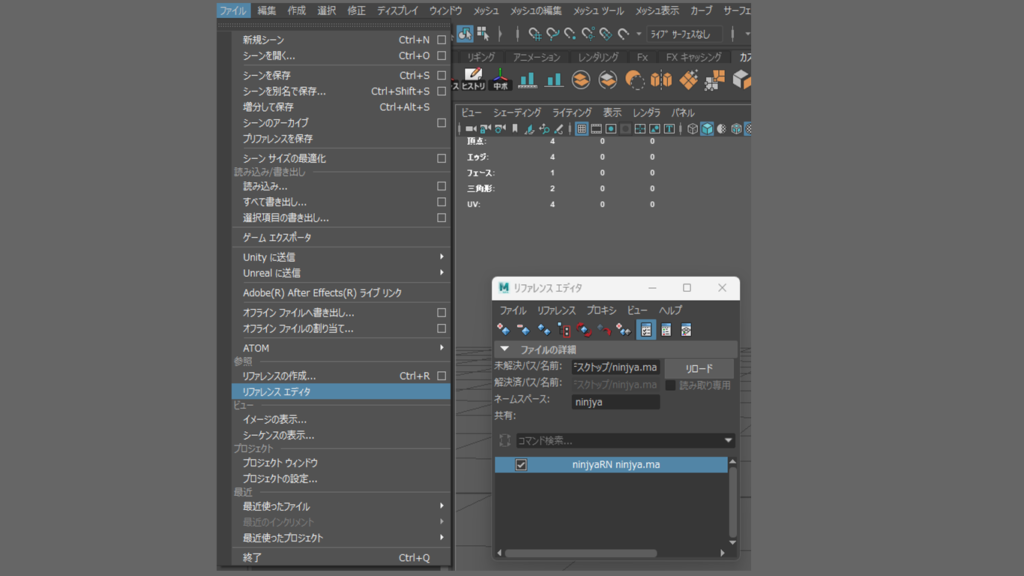The image size is (1024, 576).
Task: Open the snap options dropdown arrow
Action: (639, 34)
